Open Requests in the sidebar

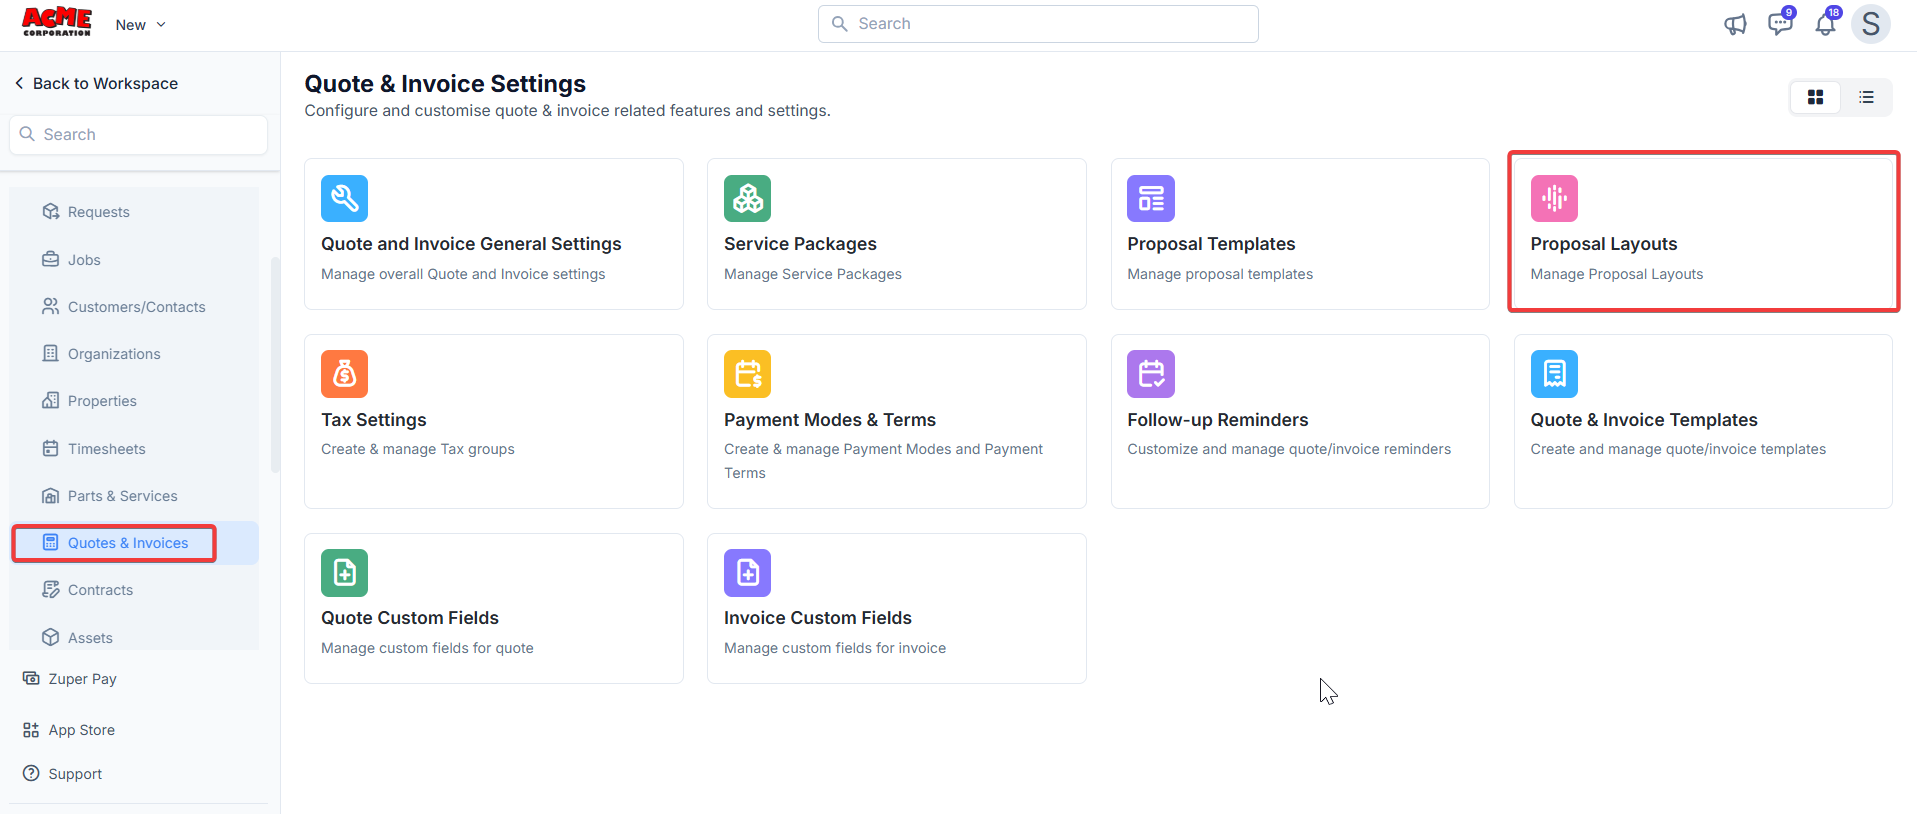[98, 212]
